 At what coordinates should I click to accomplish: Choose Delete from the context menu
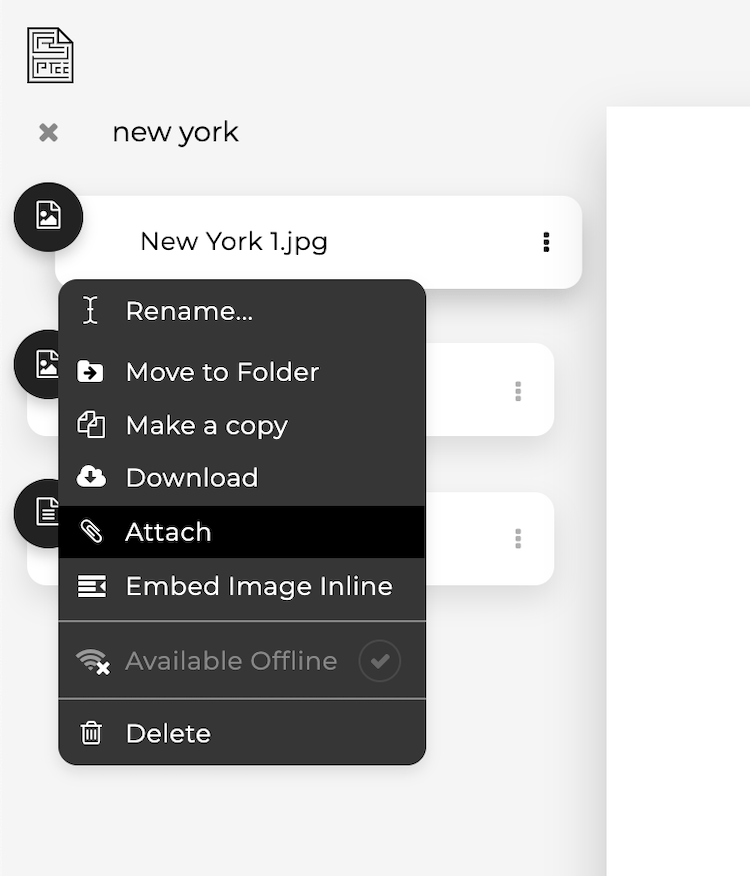tap(242, 733)
